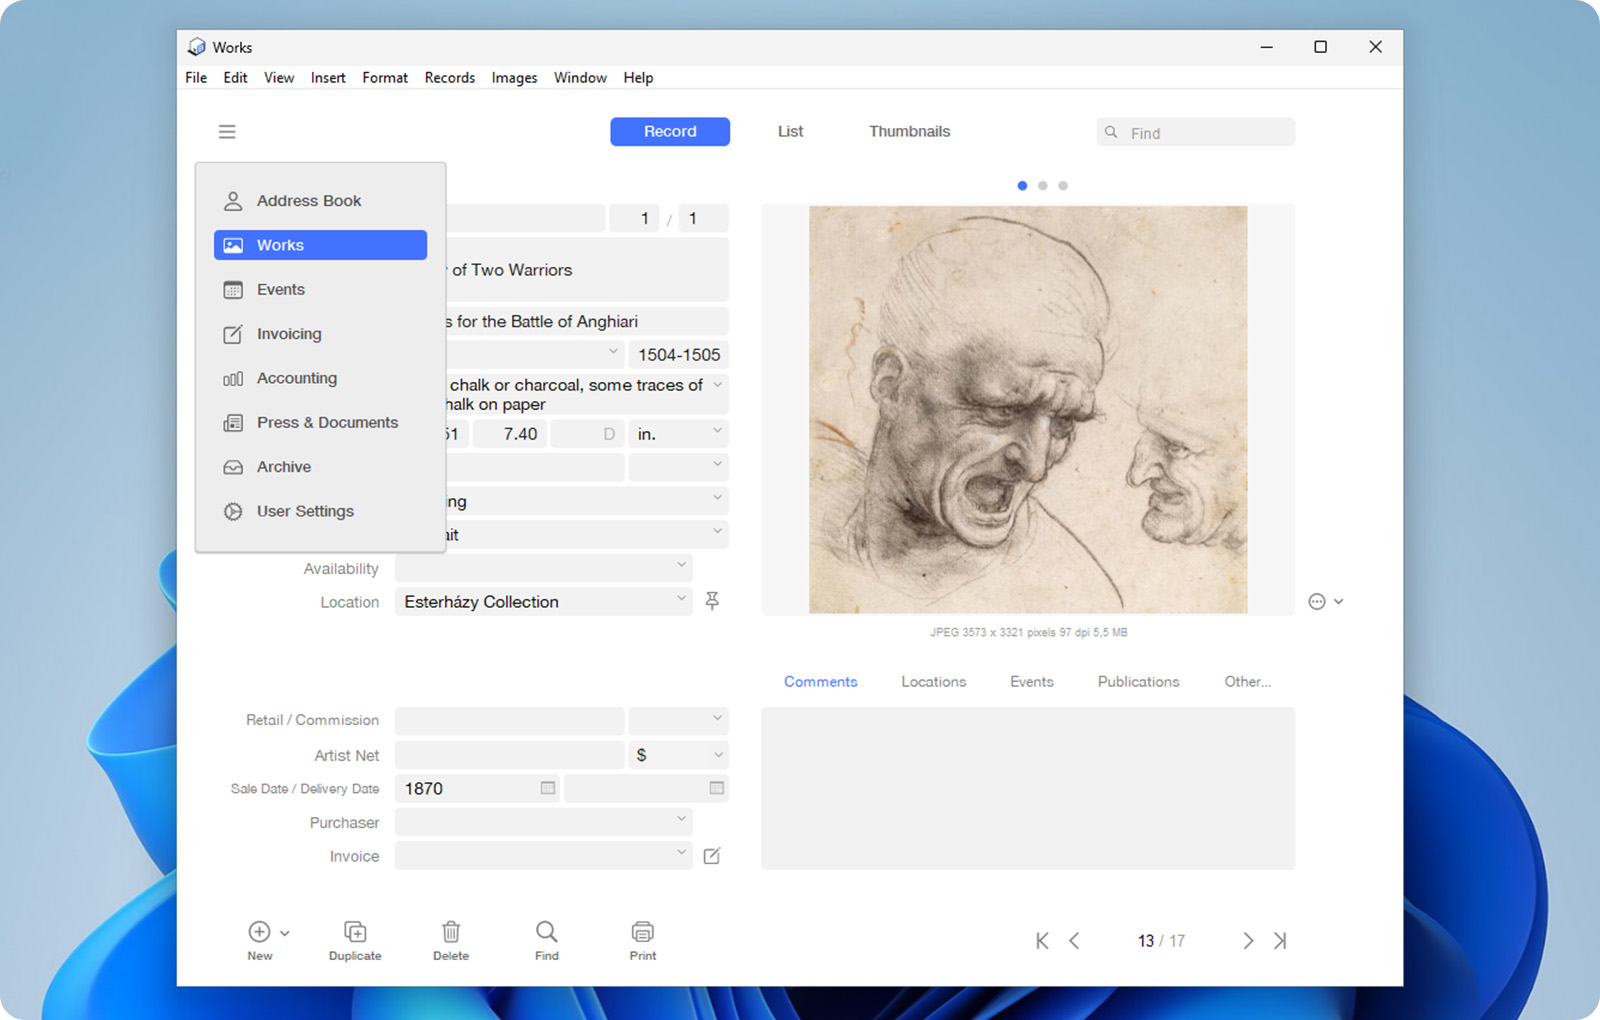
Task: Switch to List view
Action: coord(790,132)
